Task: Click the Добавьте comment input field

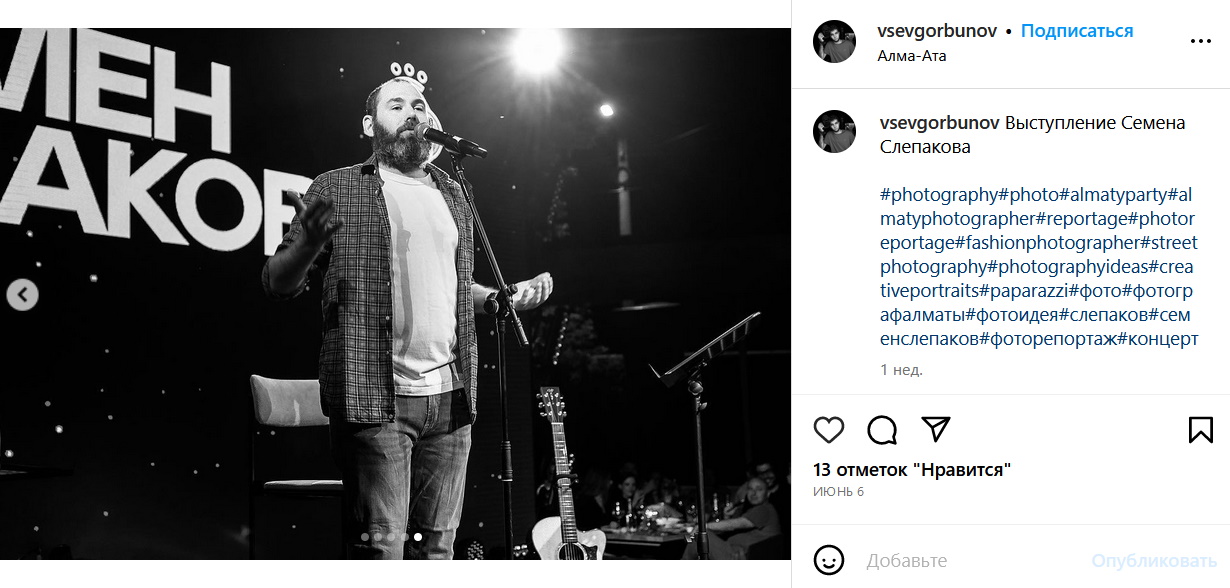Action: 970,561
